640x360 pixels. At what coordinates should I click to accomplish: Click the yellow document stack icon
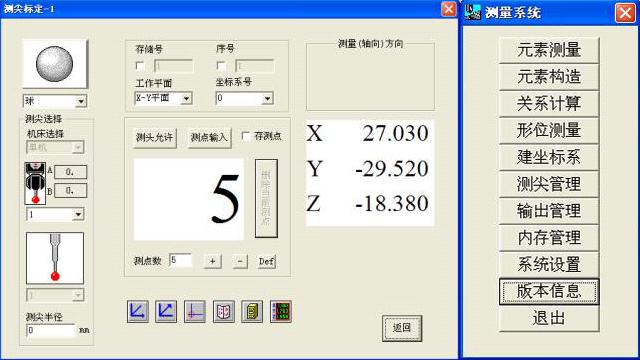(252, 312)
